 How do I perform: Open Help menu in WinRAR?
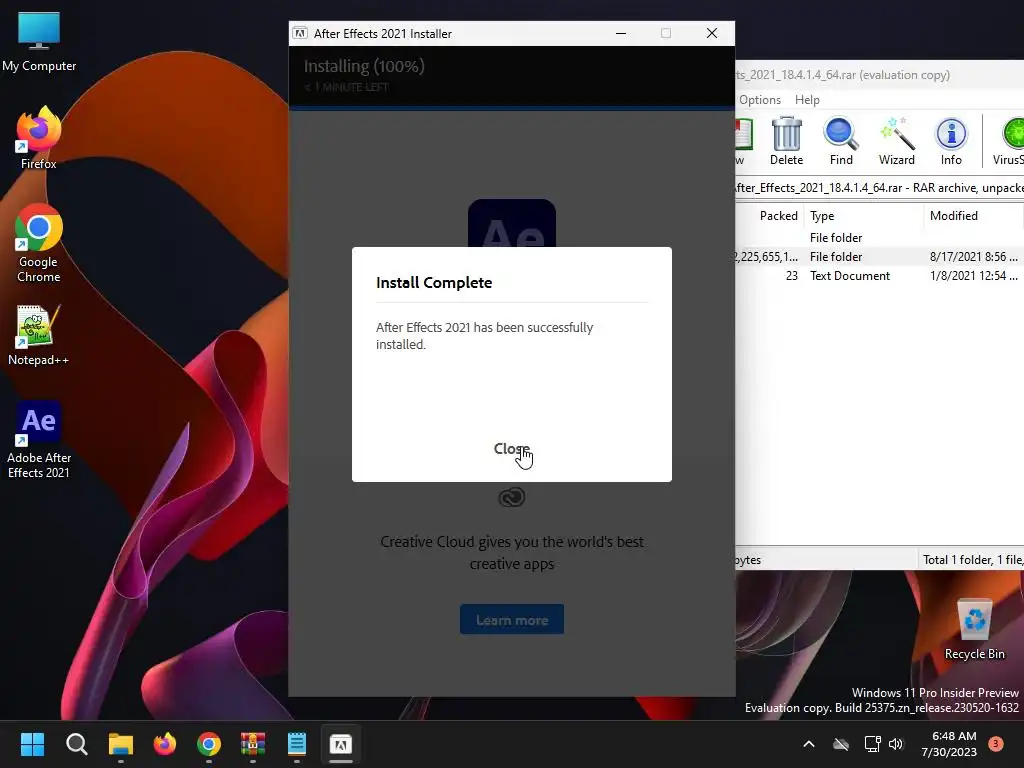coord(807,100)
